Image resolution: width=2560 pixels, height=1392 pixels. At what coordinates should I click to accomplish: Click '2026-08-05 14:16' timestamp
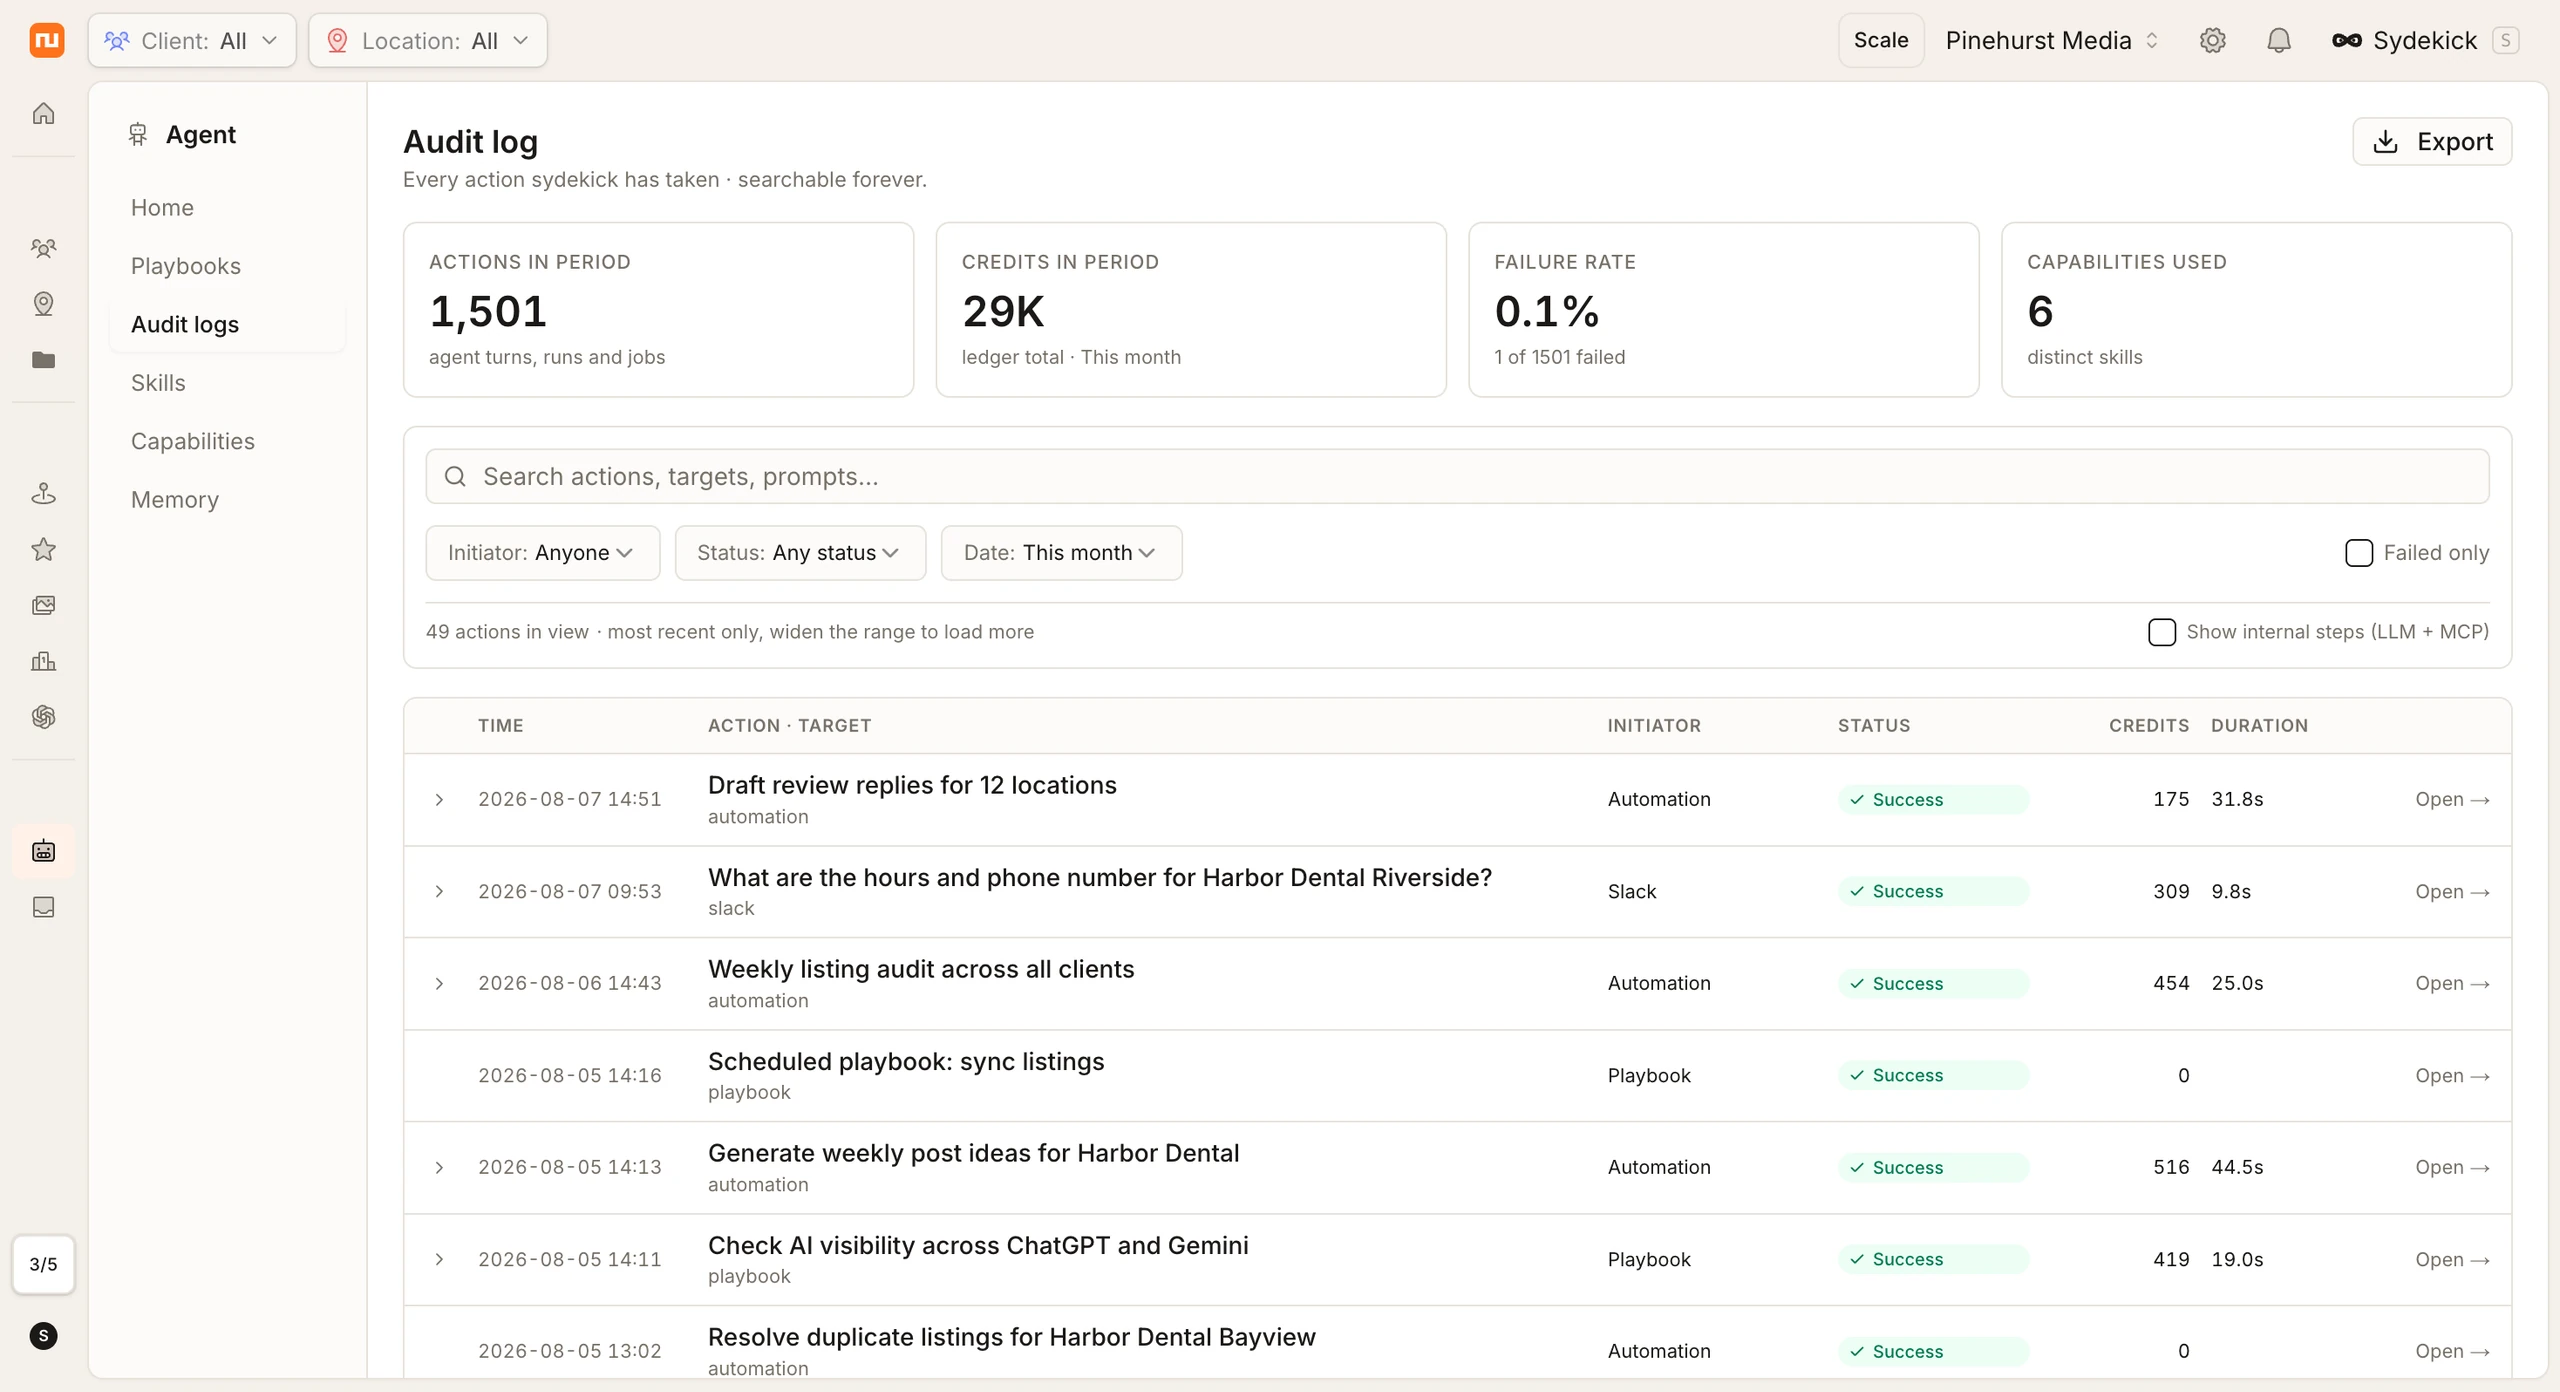[x=570, y=1075]
